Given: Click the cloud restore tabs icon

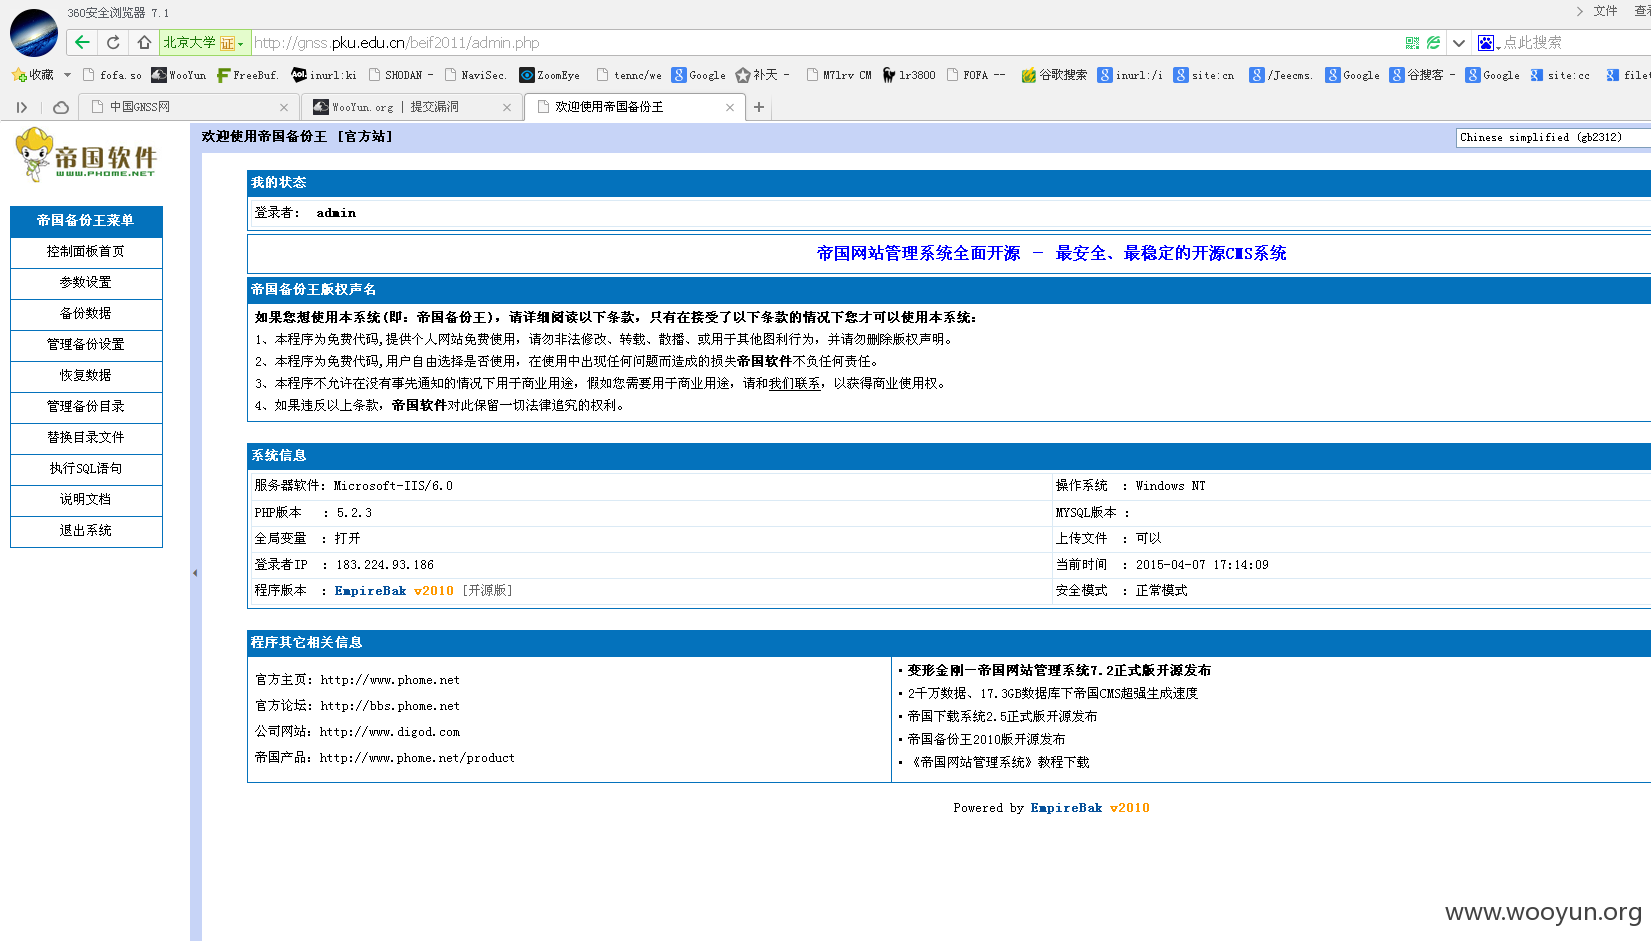Looking at the screenshot, I should coord(61,107).
